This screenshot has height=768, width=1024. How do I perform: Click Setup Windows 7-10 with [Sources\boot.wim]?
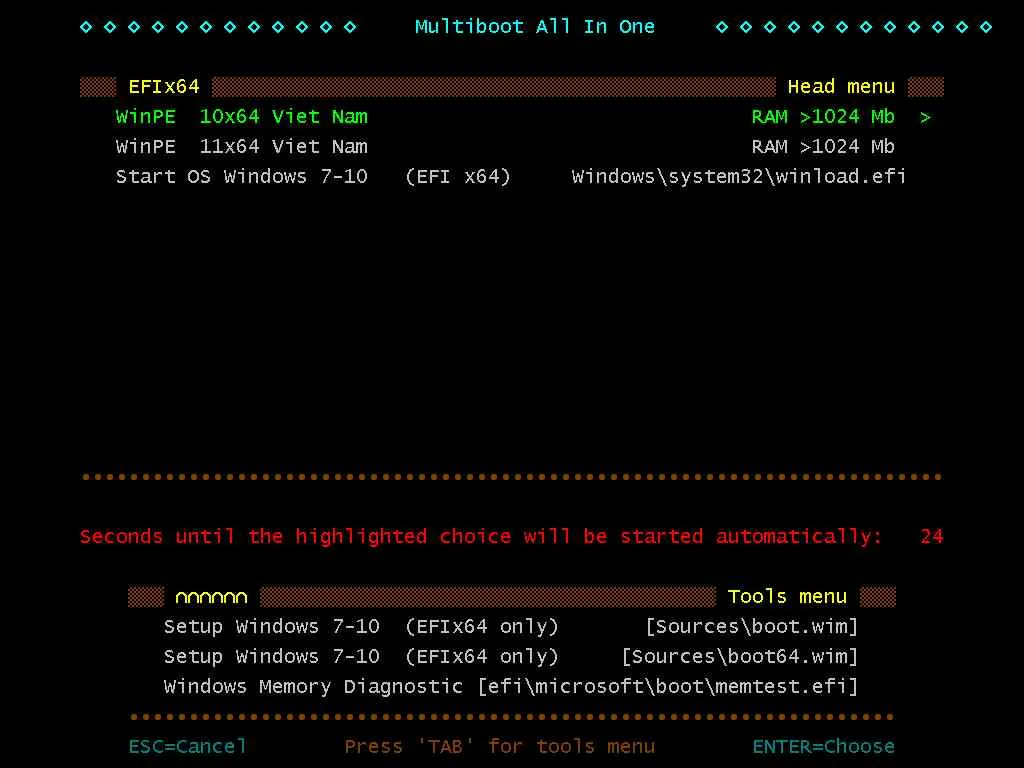361,627
